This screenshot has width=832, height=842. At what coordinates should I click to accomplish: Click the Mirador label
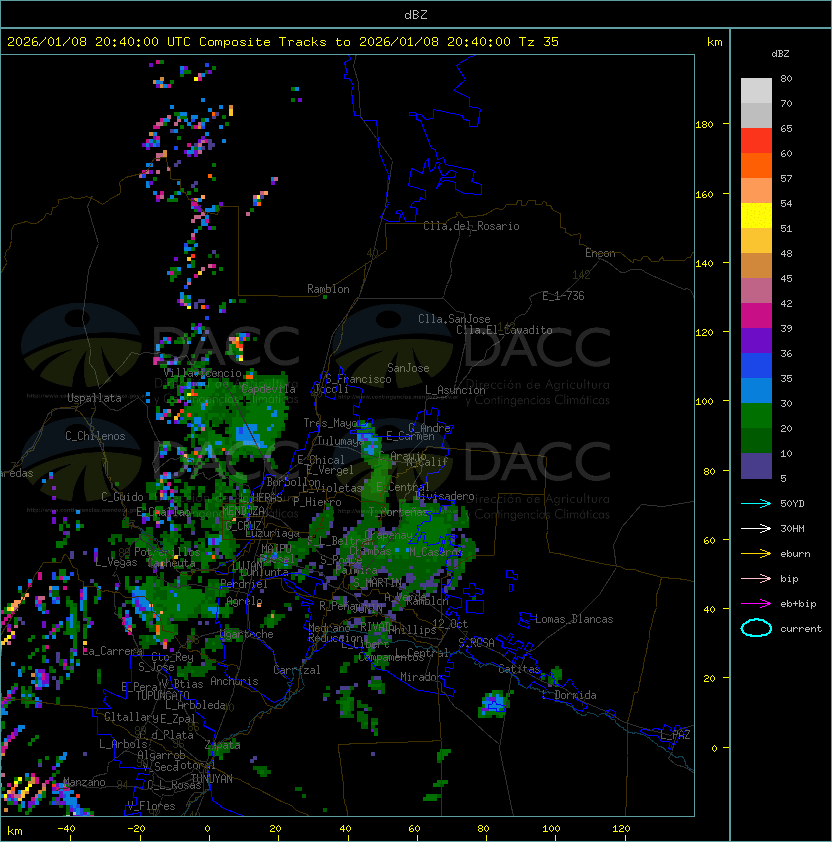click(421, 677)
